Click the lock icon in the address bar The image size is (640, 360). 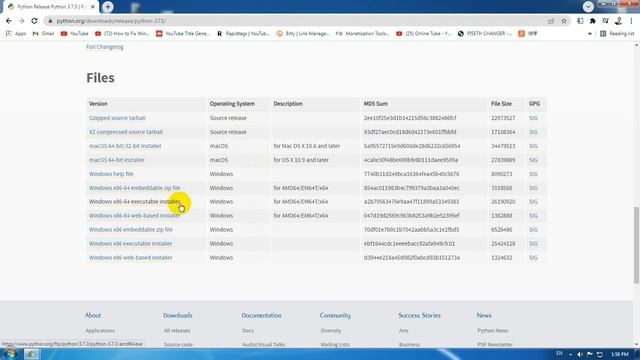(x=50, y=21)
